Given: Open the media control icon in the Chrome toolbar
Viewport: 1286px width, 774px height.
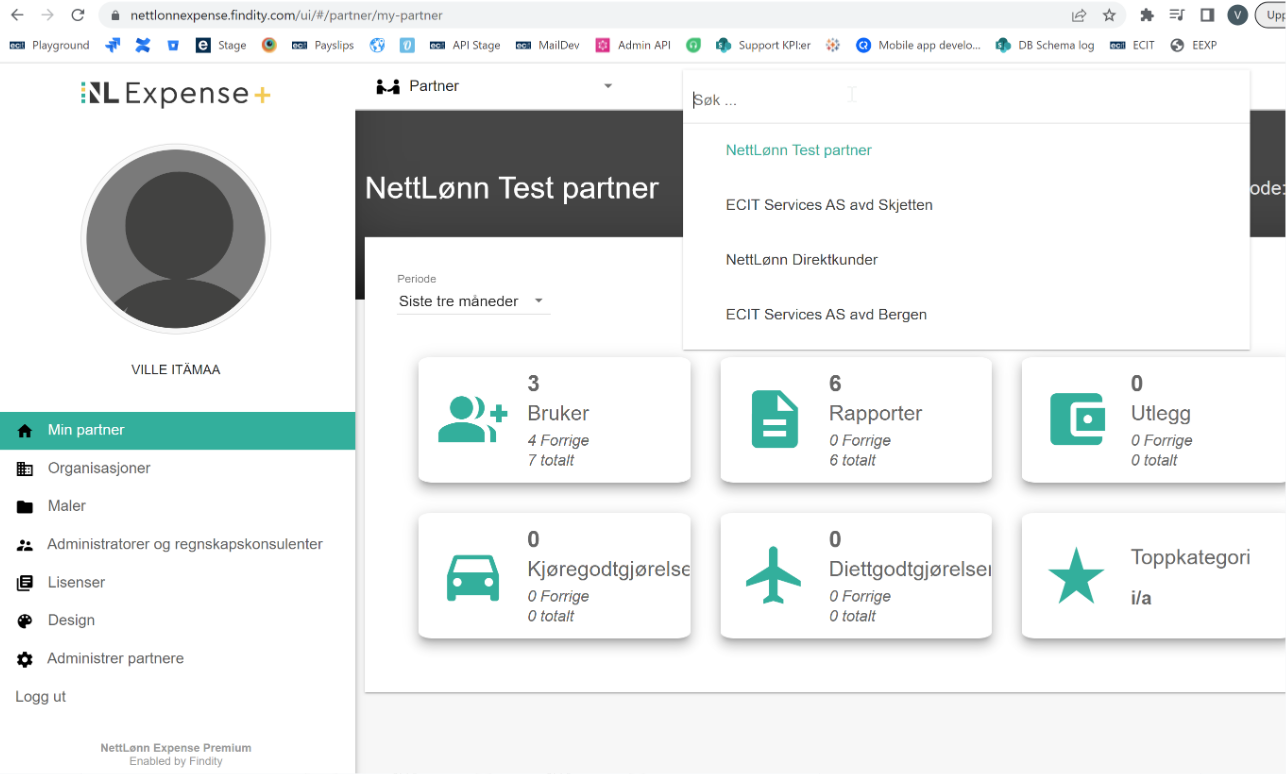Looking at the screenshot, I should [x=1177, y=15].
